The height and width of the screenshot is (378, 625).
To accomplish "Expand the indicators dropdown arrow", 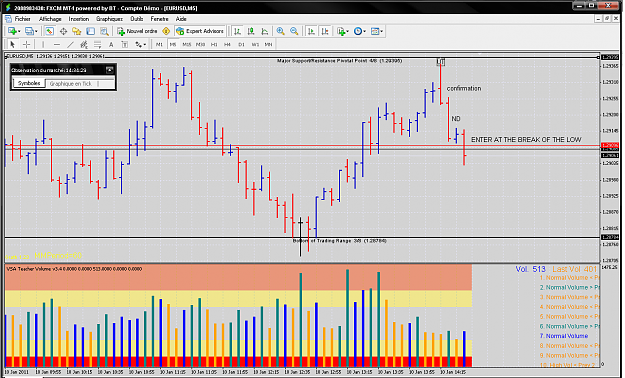I will coord(347,32).
